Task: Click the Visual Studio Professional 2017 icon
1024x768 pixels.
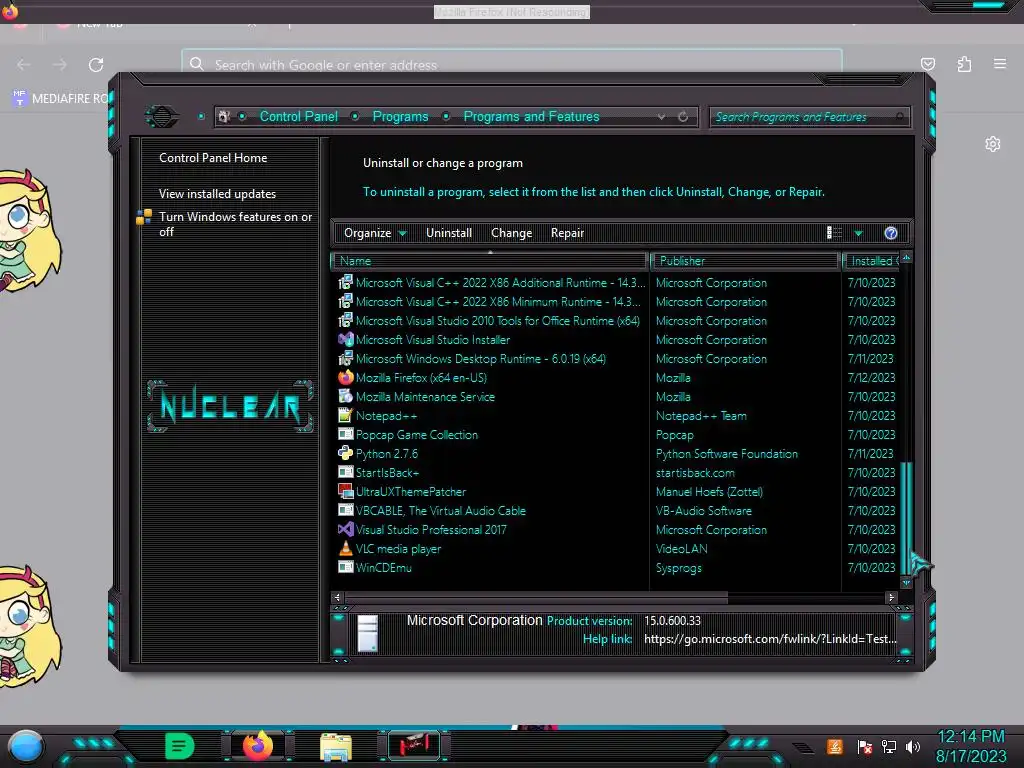Action: tap(345, 530)
